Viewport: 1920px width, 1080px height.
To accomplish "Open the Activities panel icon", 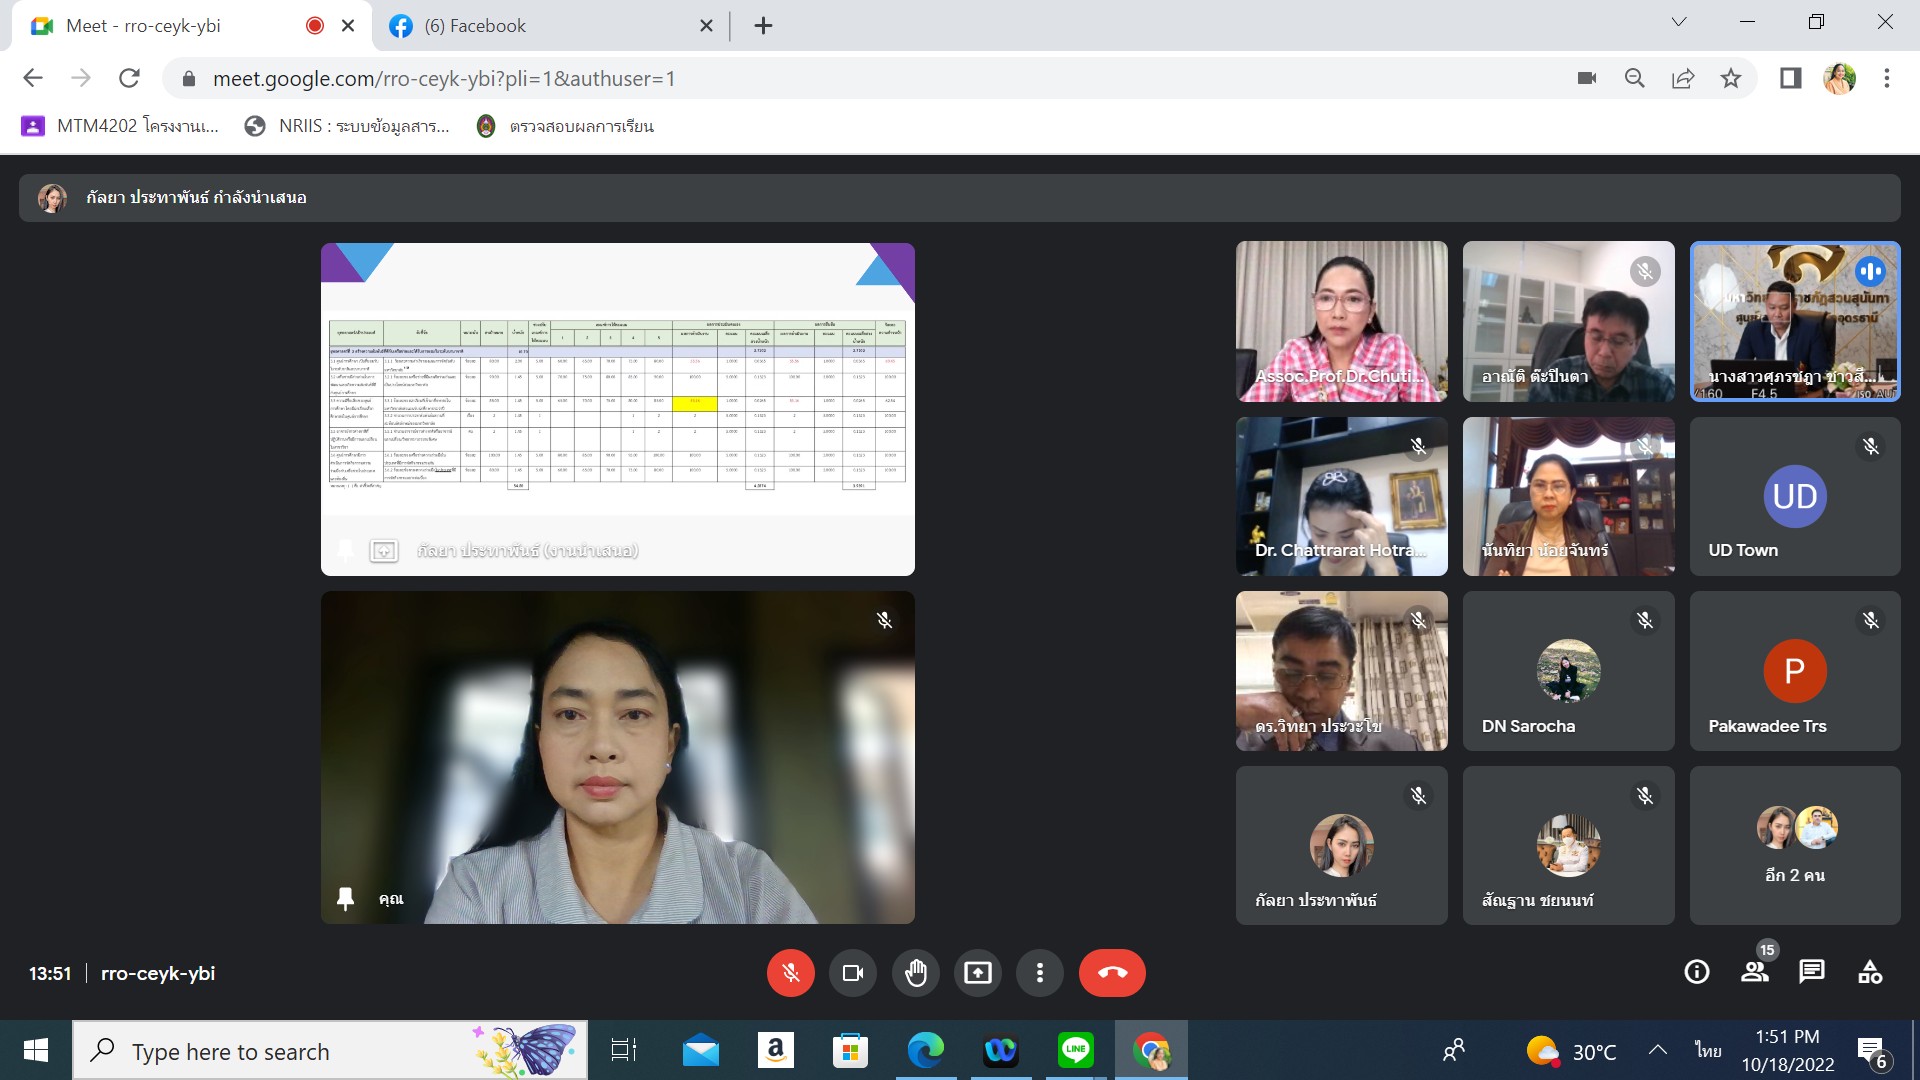I will pos(1869,972).
